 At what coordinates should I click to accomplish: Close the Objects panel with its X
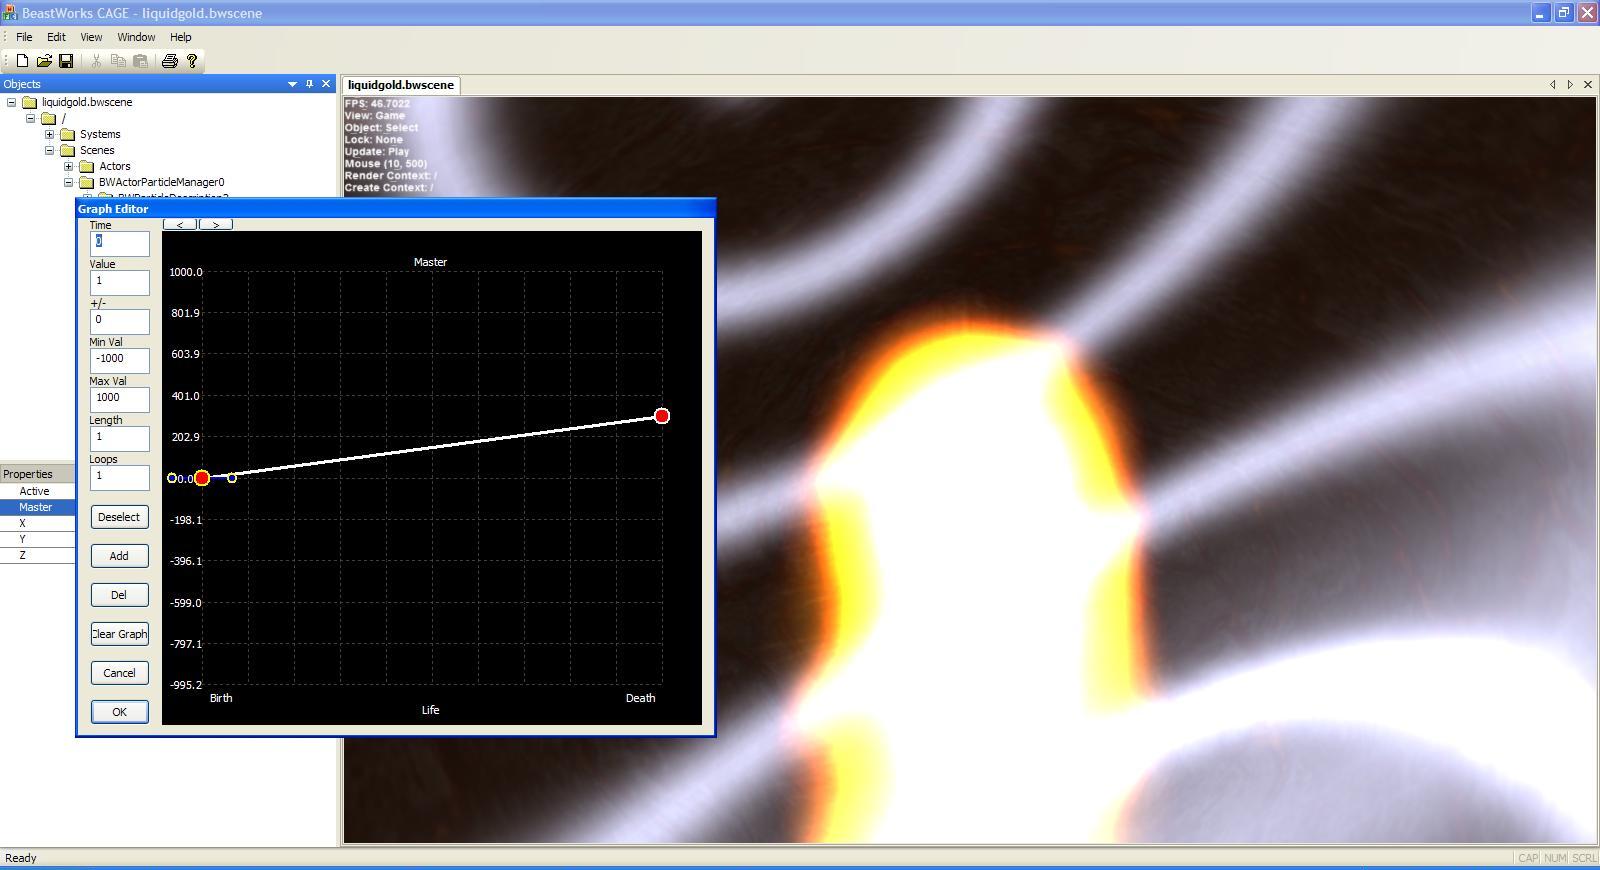pos(326,84)
